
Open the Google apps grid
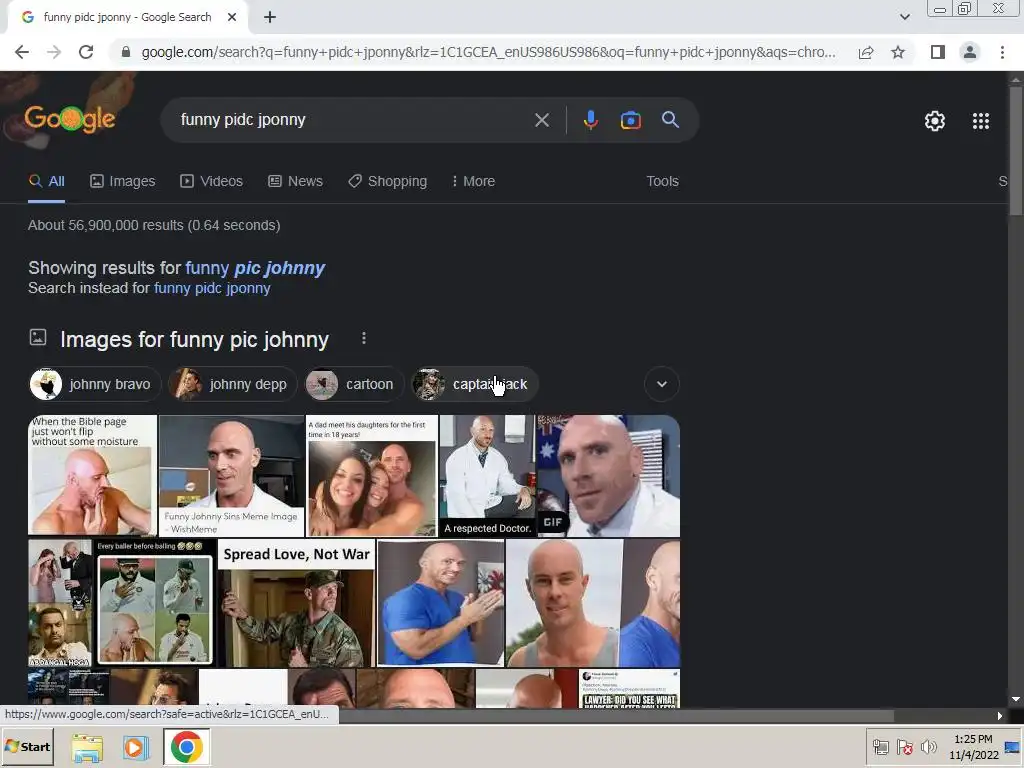[x=980, y=121]
